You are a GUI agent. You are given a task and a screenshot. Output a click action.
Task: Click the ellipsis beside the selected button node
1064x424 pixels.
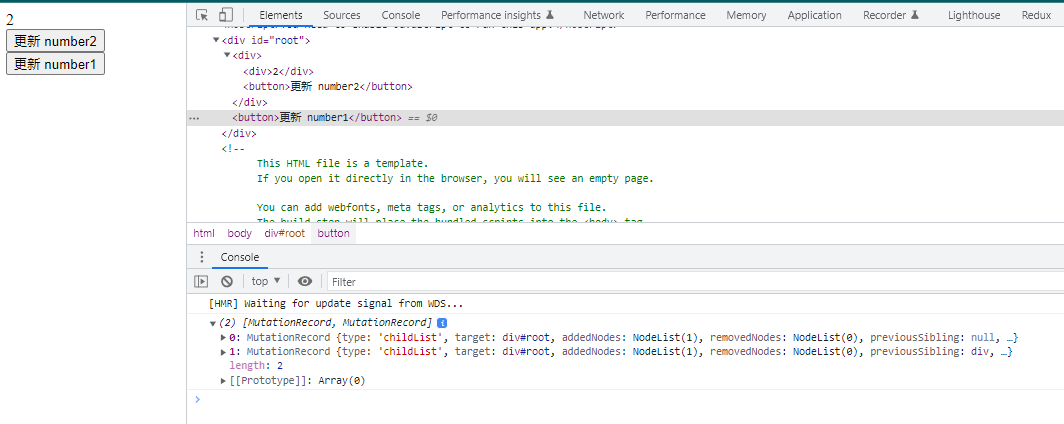click(x=194, y=118)
